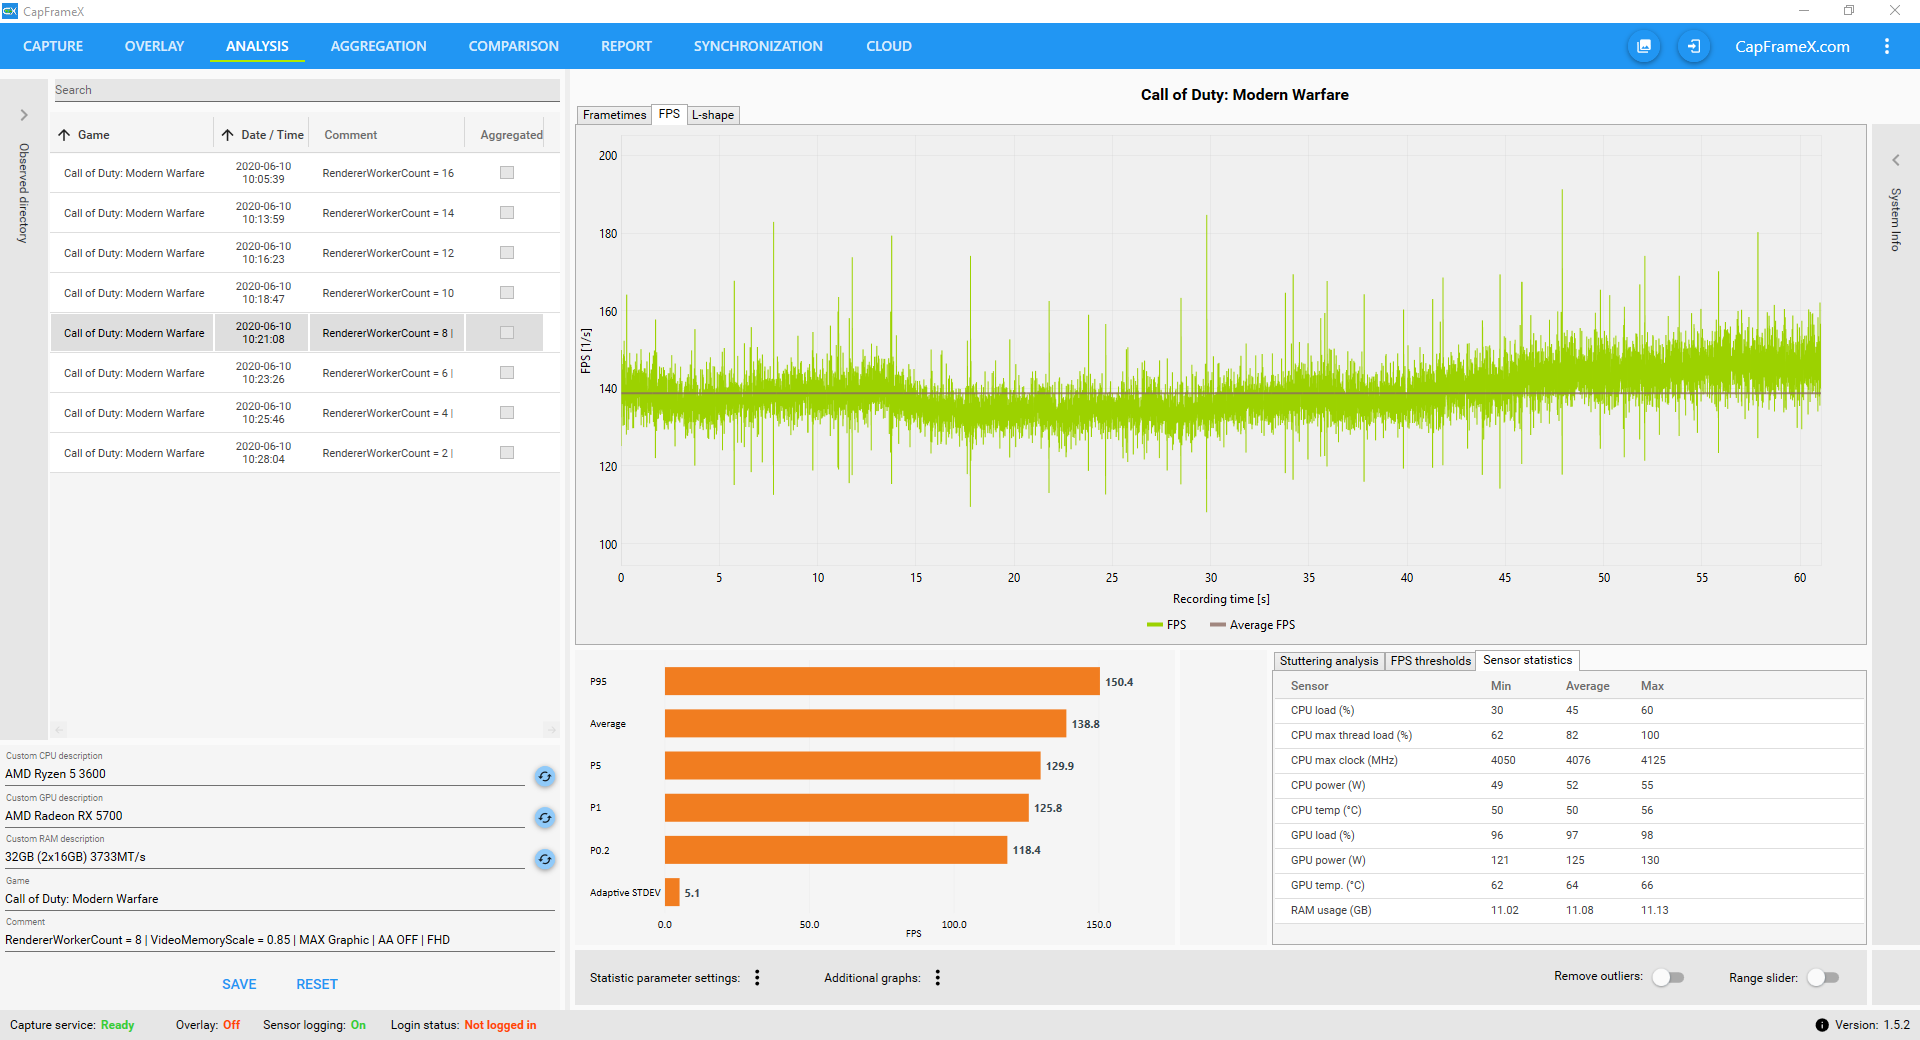
Task: Sort by Date / Time column arrow
Action: tap(228, 135)
